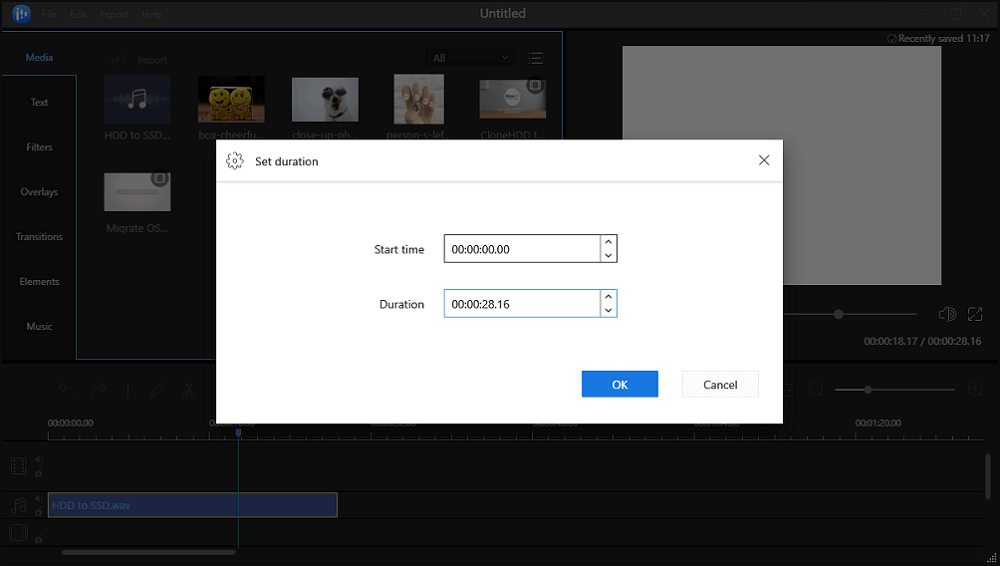Decrease the Start time with down arrow
Image resolution: width=1000 pixels, height=566 pixels.
pos(608,256)
